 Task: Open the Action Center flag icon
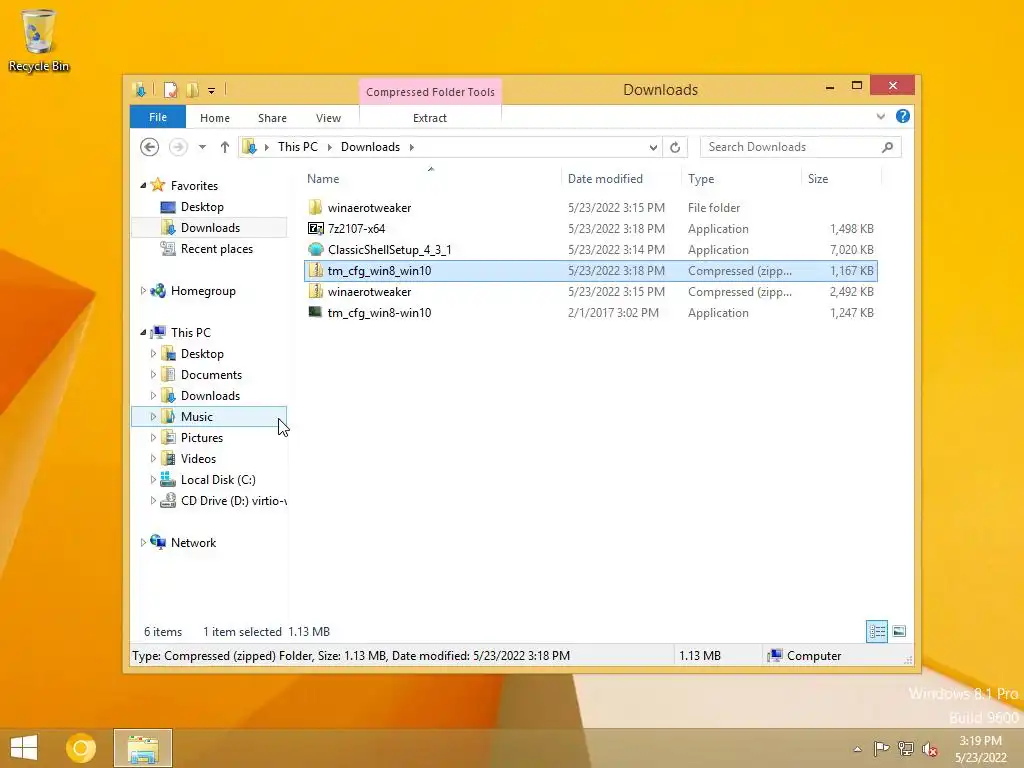[881, 748]
